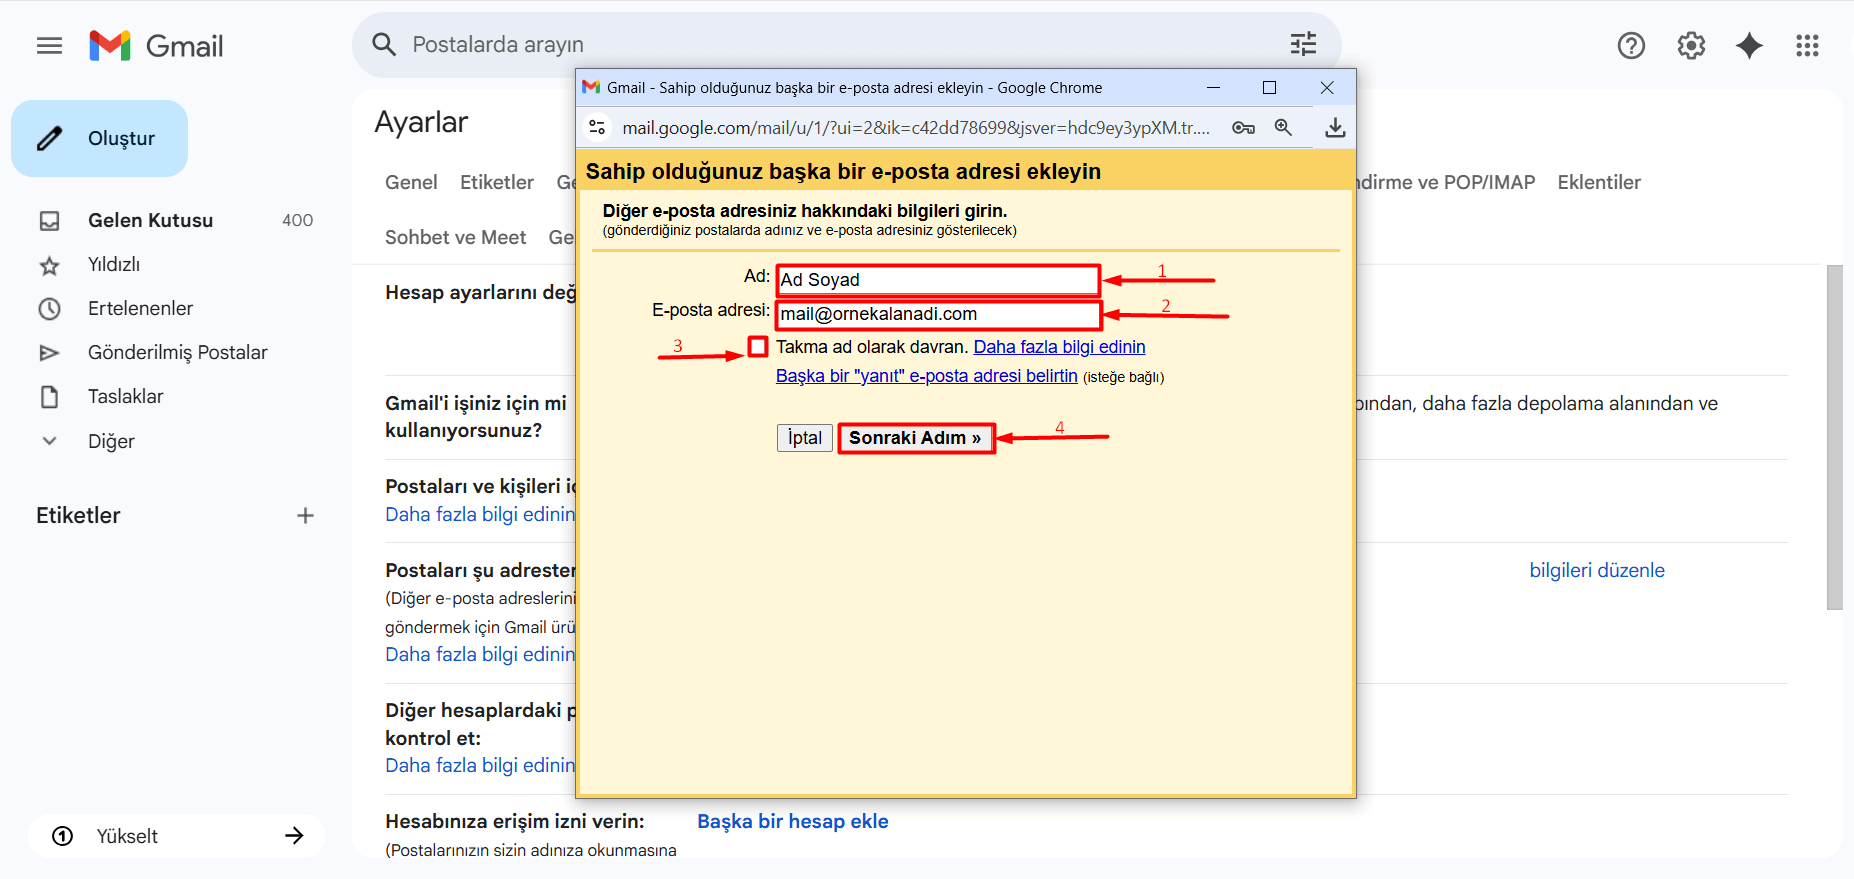The image size is (1854, 879).
Task: Open the Eklentiler settings tab
Action: tap(1599, 182)
